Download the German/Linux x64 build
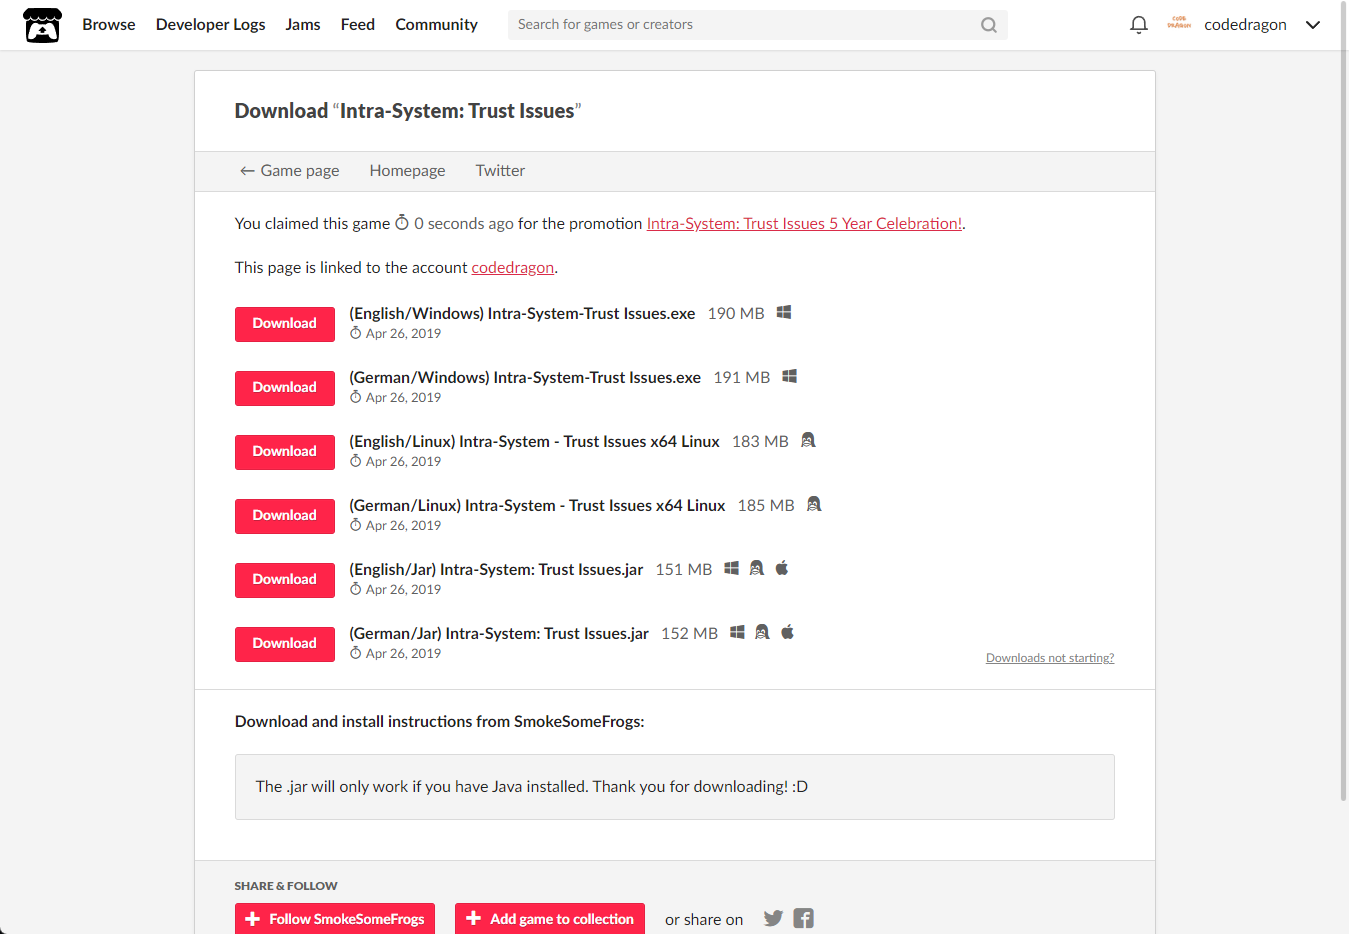The height and width of the screenshot is (934, 1349). pos(285,516)
